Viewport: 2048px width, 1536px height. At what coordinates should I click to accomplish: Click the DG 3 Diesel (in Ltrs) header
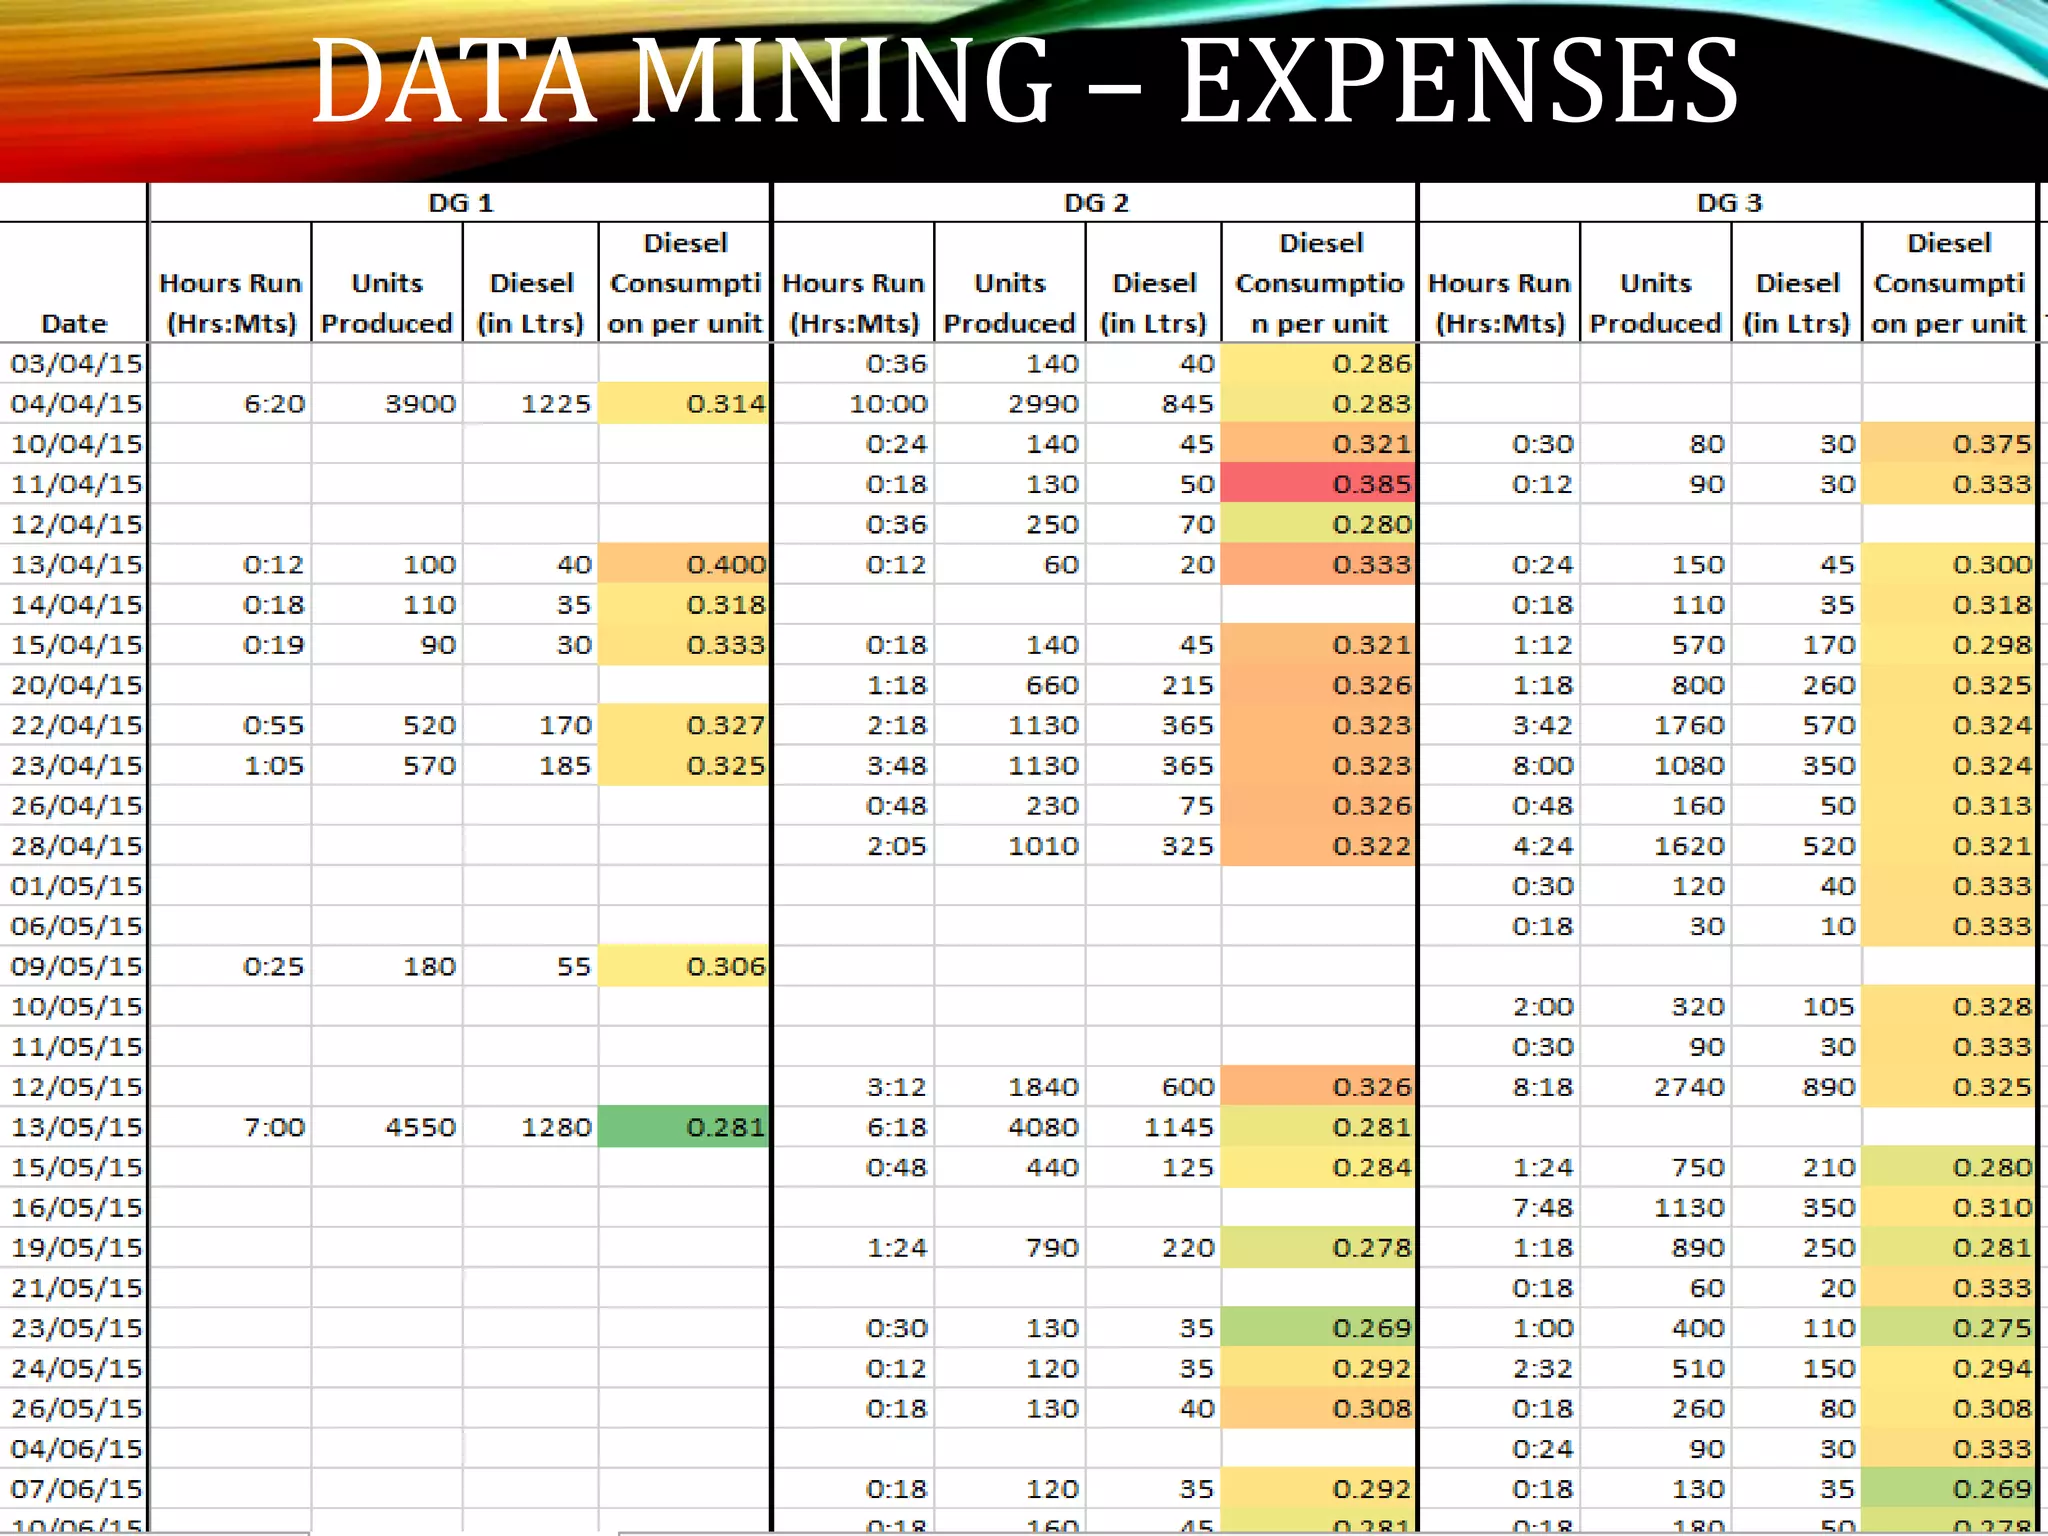pos(1797,303)
